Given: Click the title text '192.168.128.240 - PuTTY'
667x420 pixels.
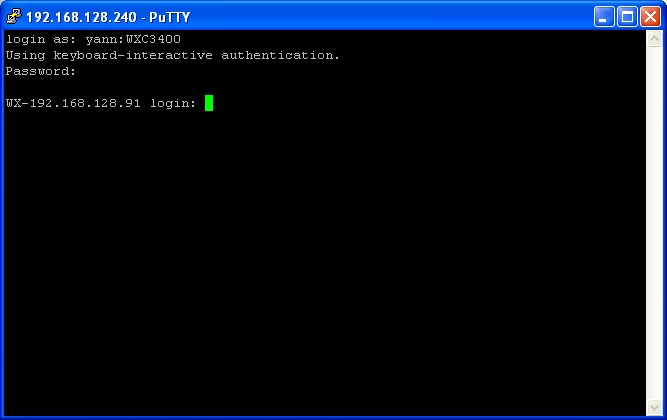Looking at the screenshot, I should click(108, 17).
